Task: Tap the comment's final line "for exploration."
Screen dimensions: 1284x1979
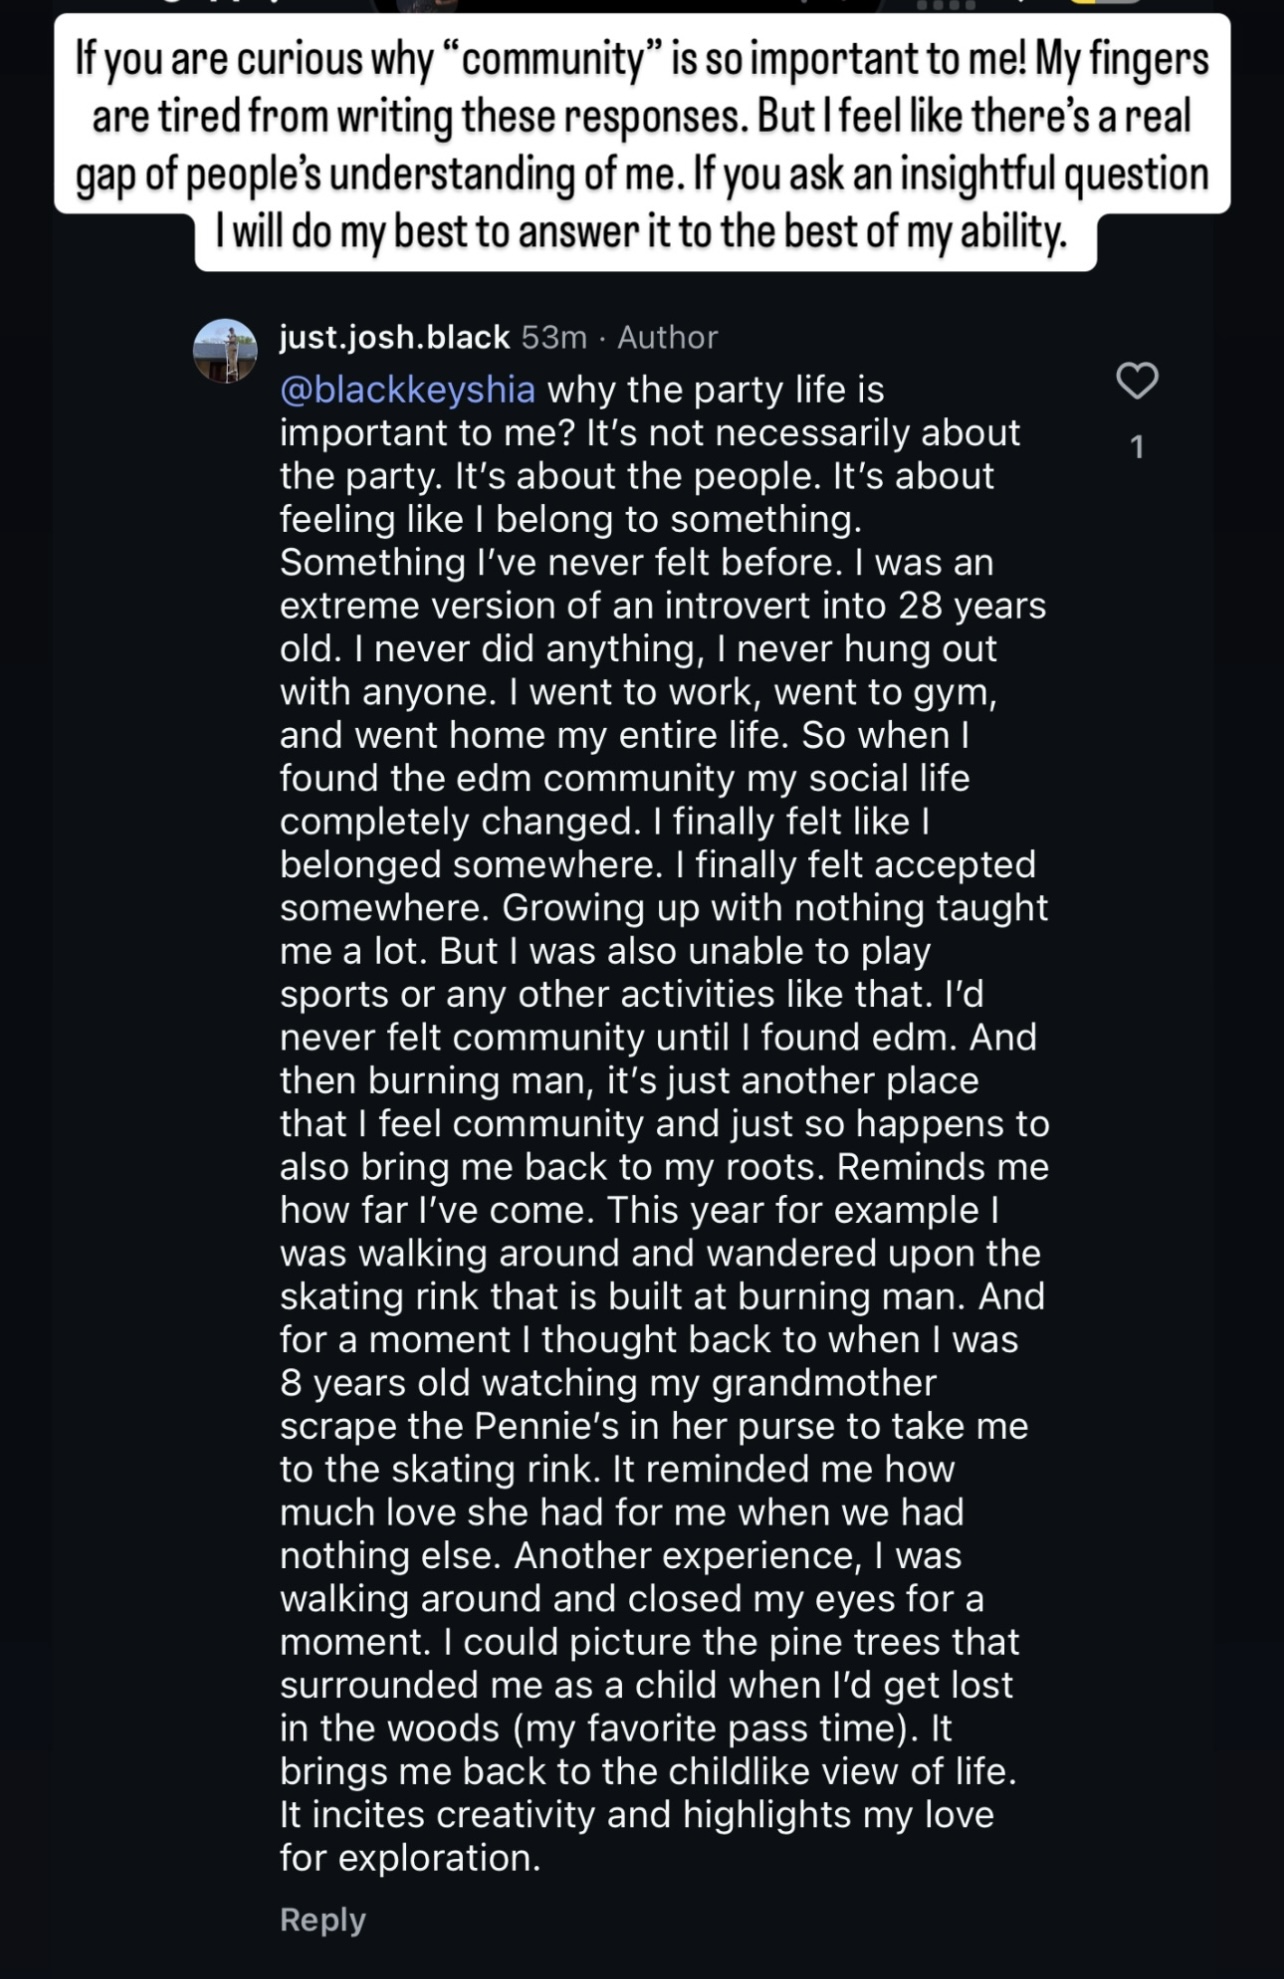Action: 410,1857
